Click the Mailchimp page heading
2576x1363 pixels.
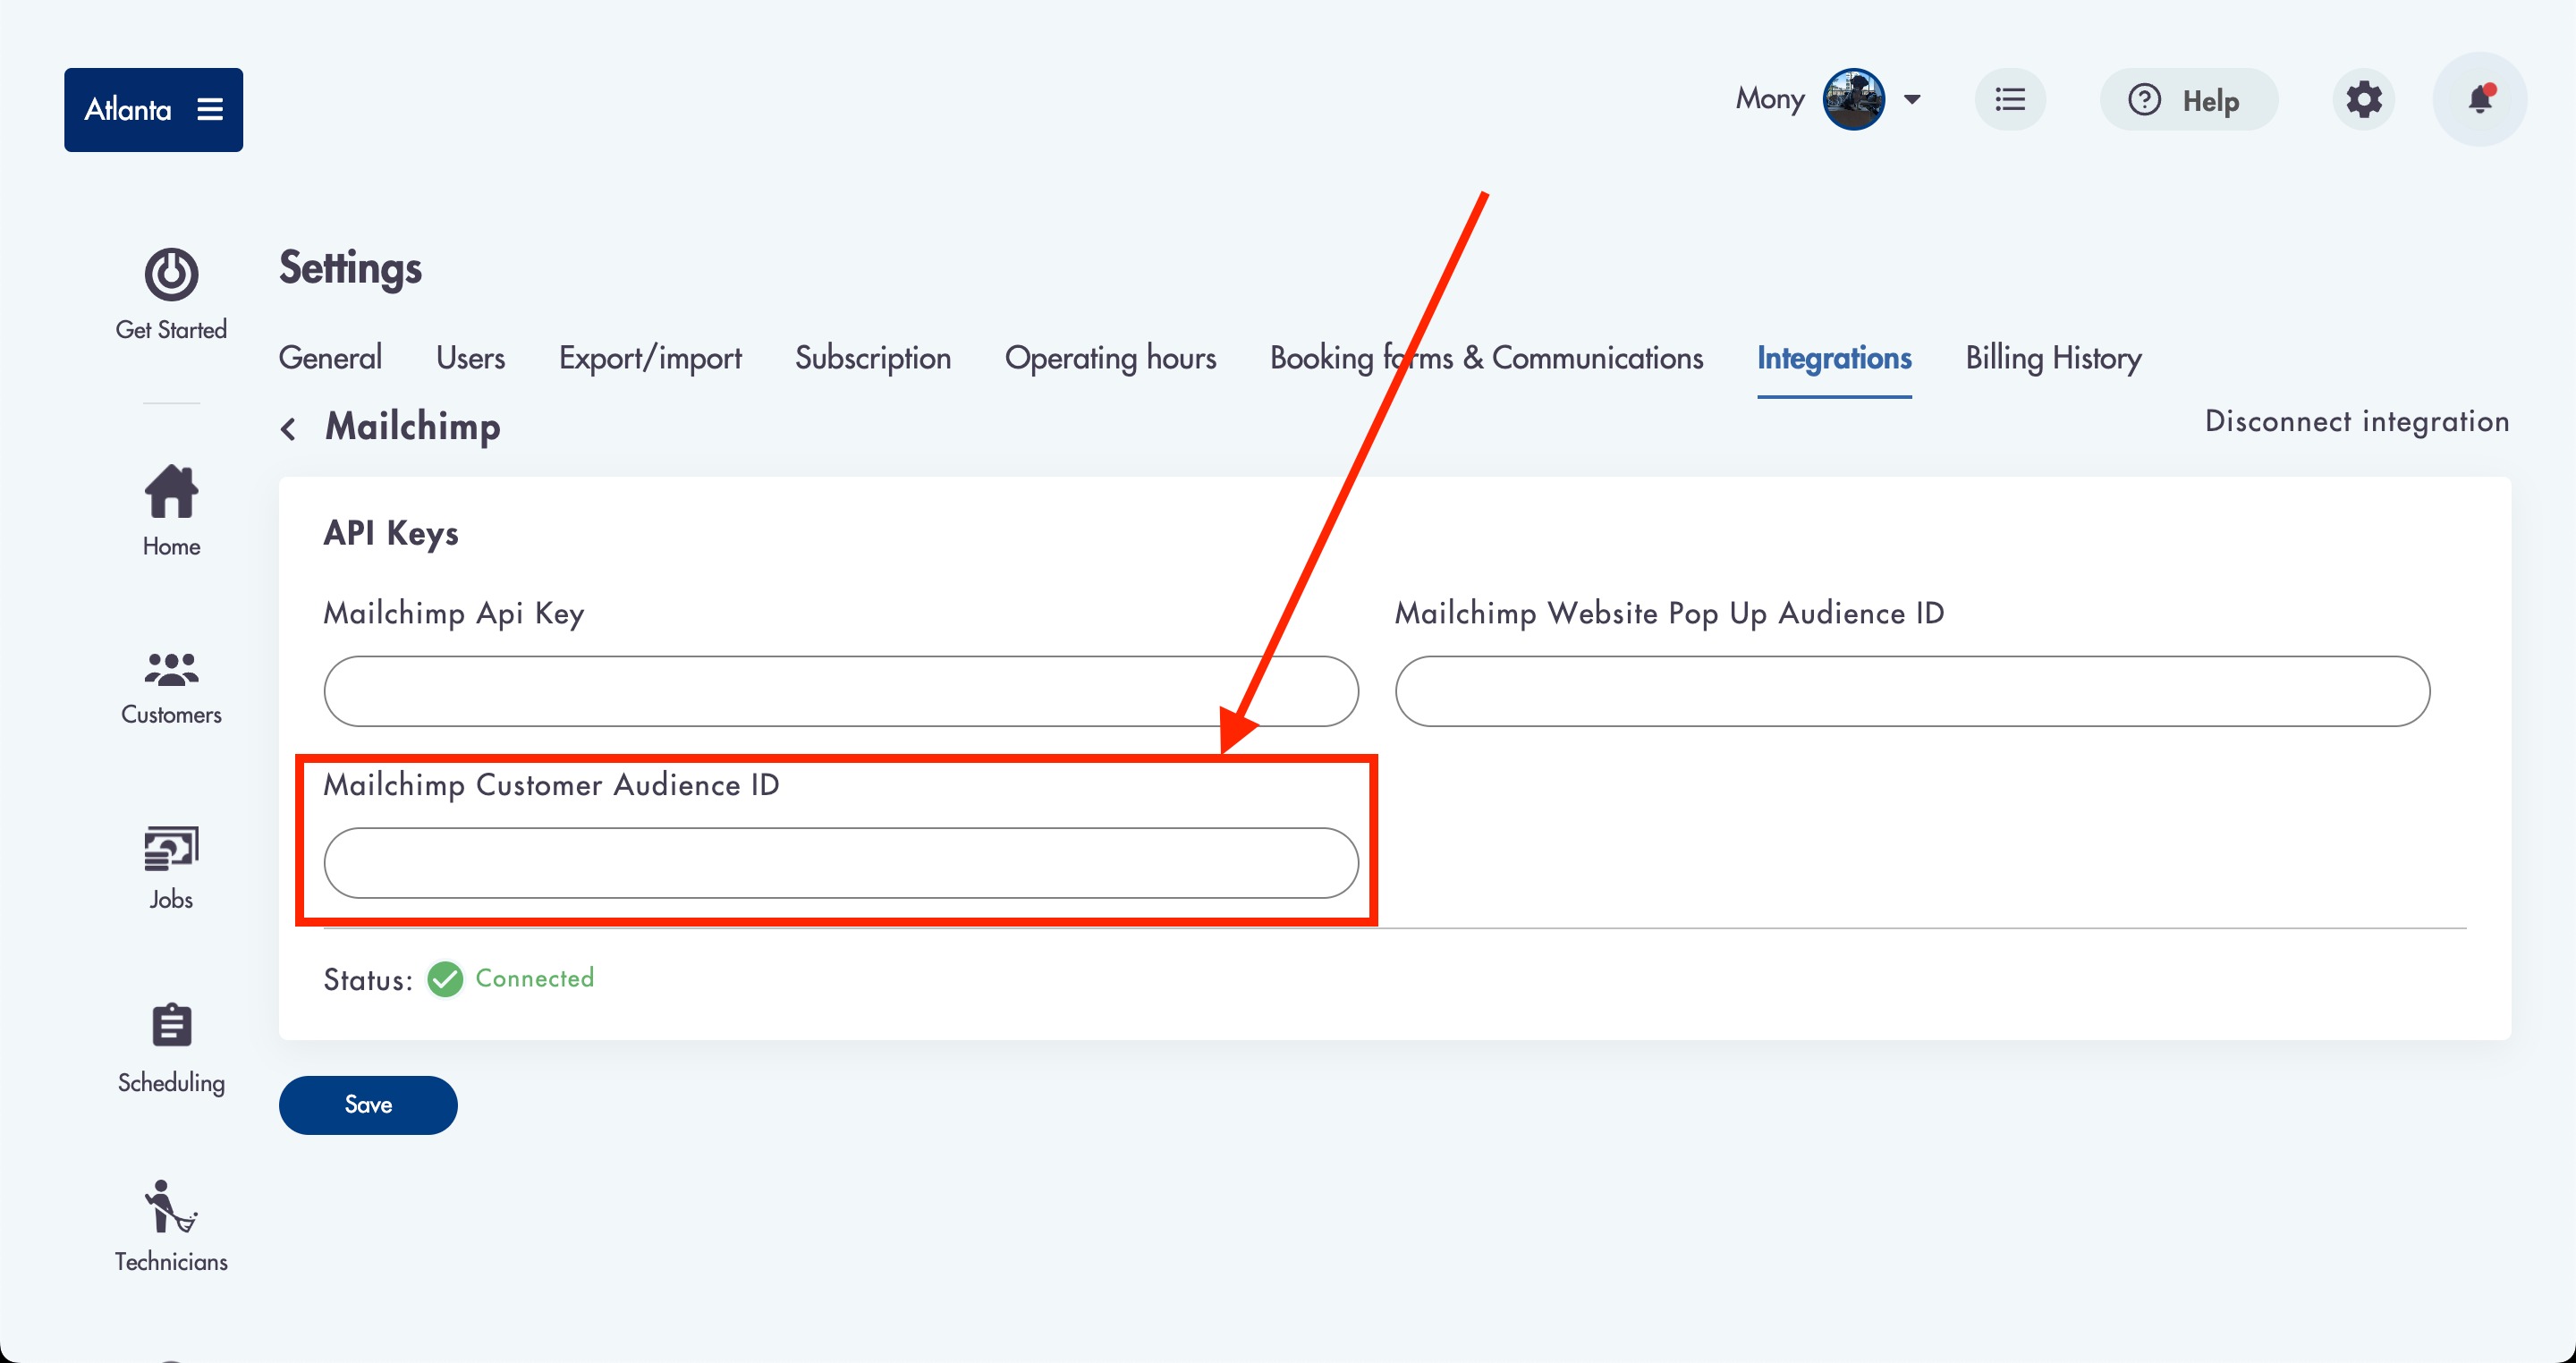413,426
